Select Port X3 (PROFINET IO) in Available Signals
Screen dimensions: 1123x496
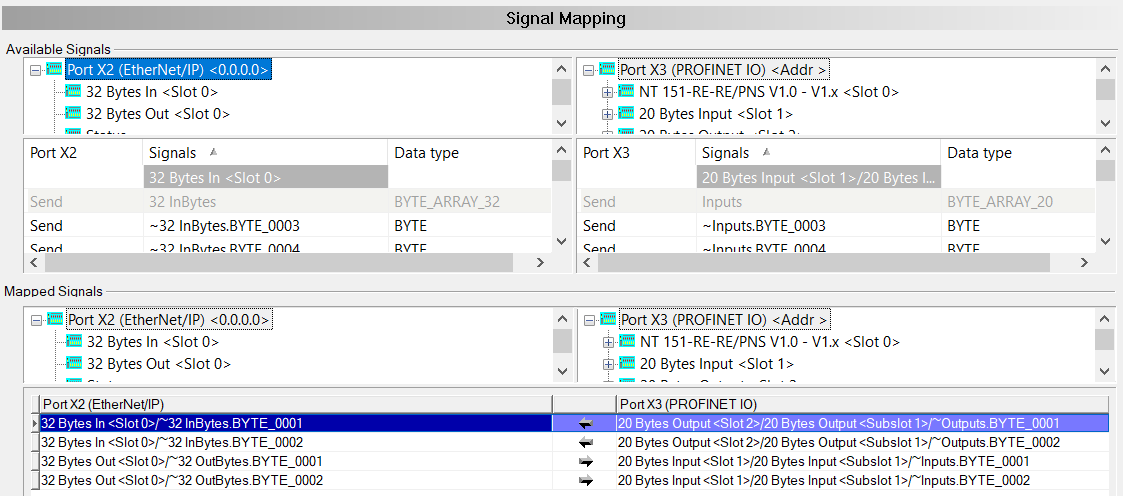click(723, 69)
